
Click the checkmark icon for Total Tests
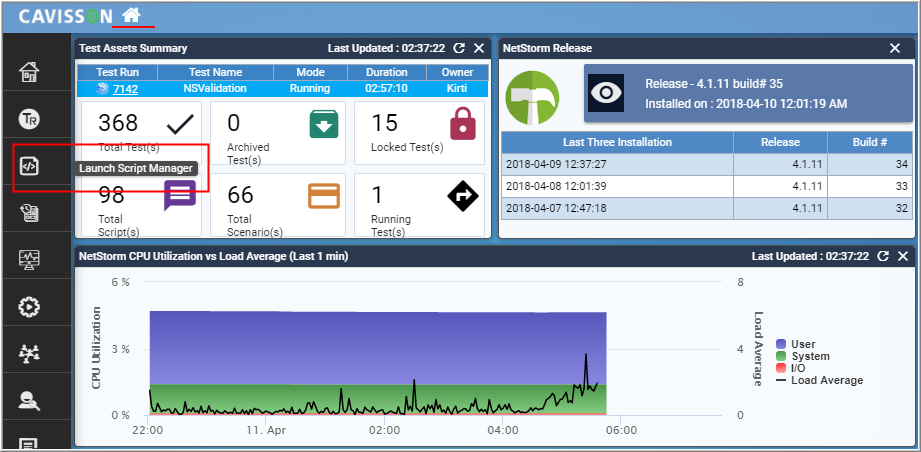click(x=180, y=124)
